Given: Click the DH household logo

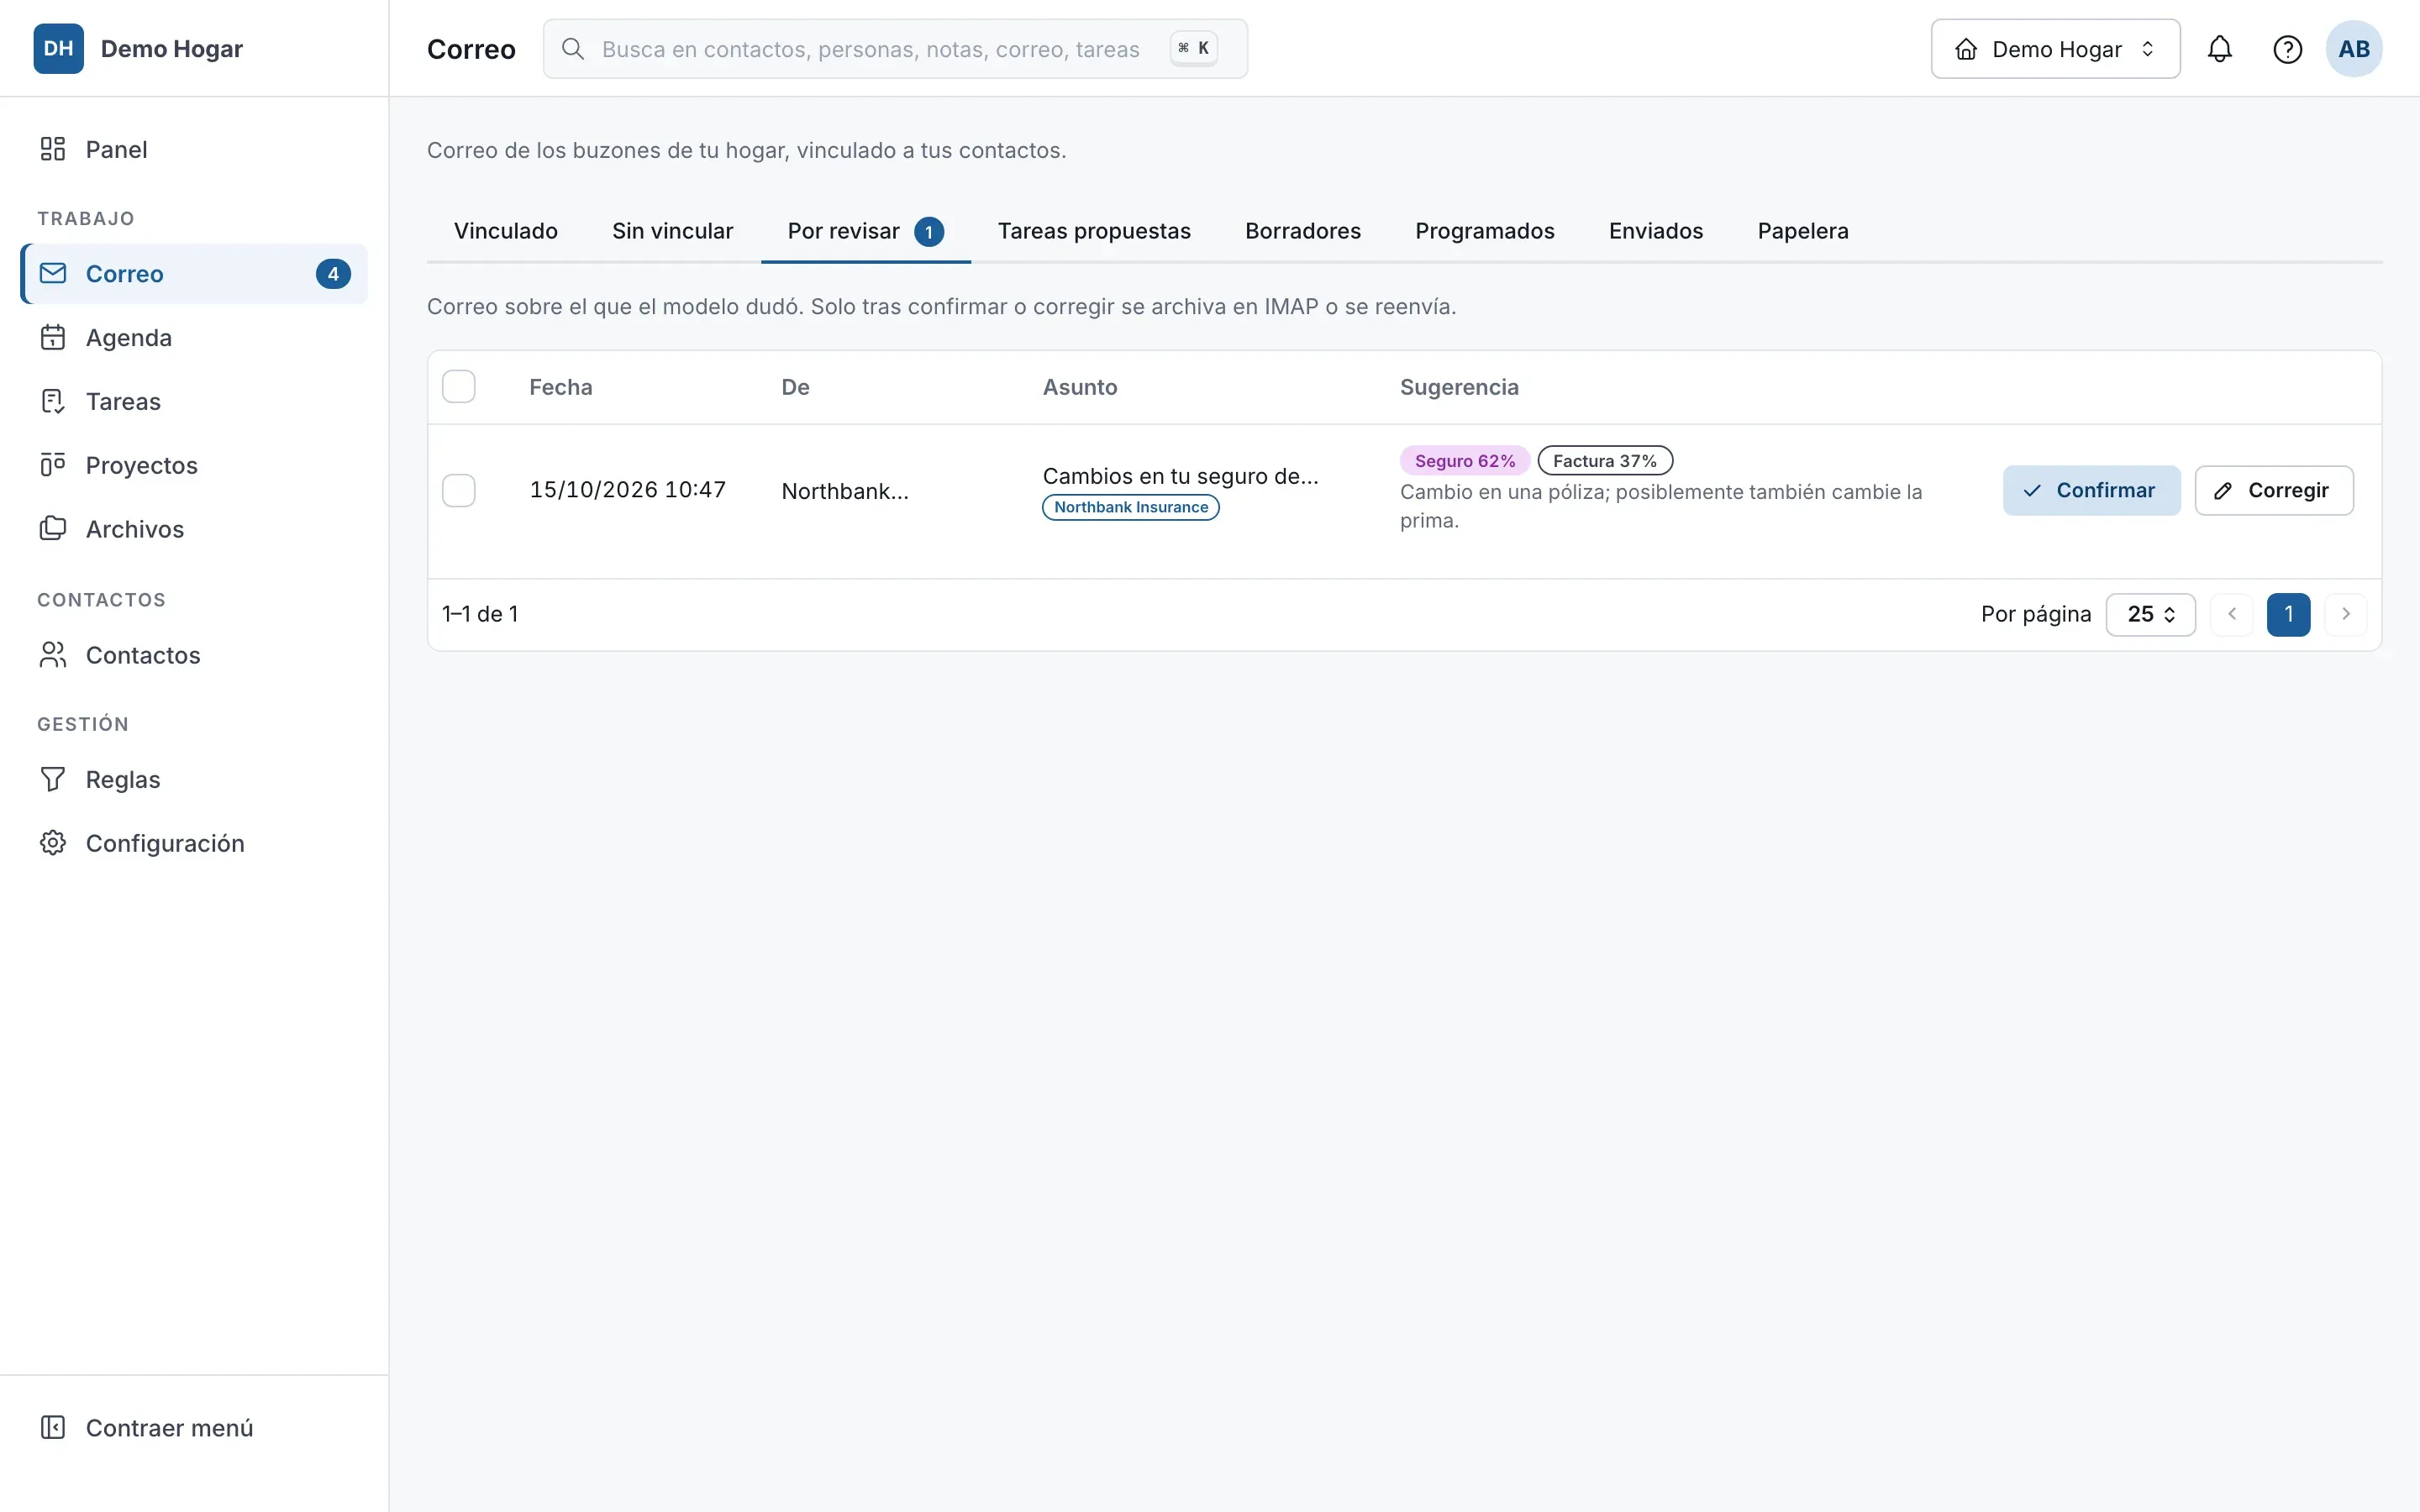Looking at the screenshot, I should [x=59, y=49].
